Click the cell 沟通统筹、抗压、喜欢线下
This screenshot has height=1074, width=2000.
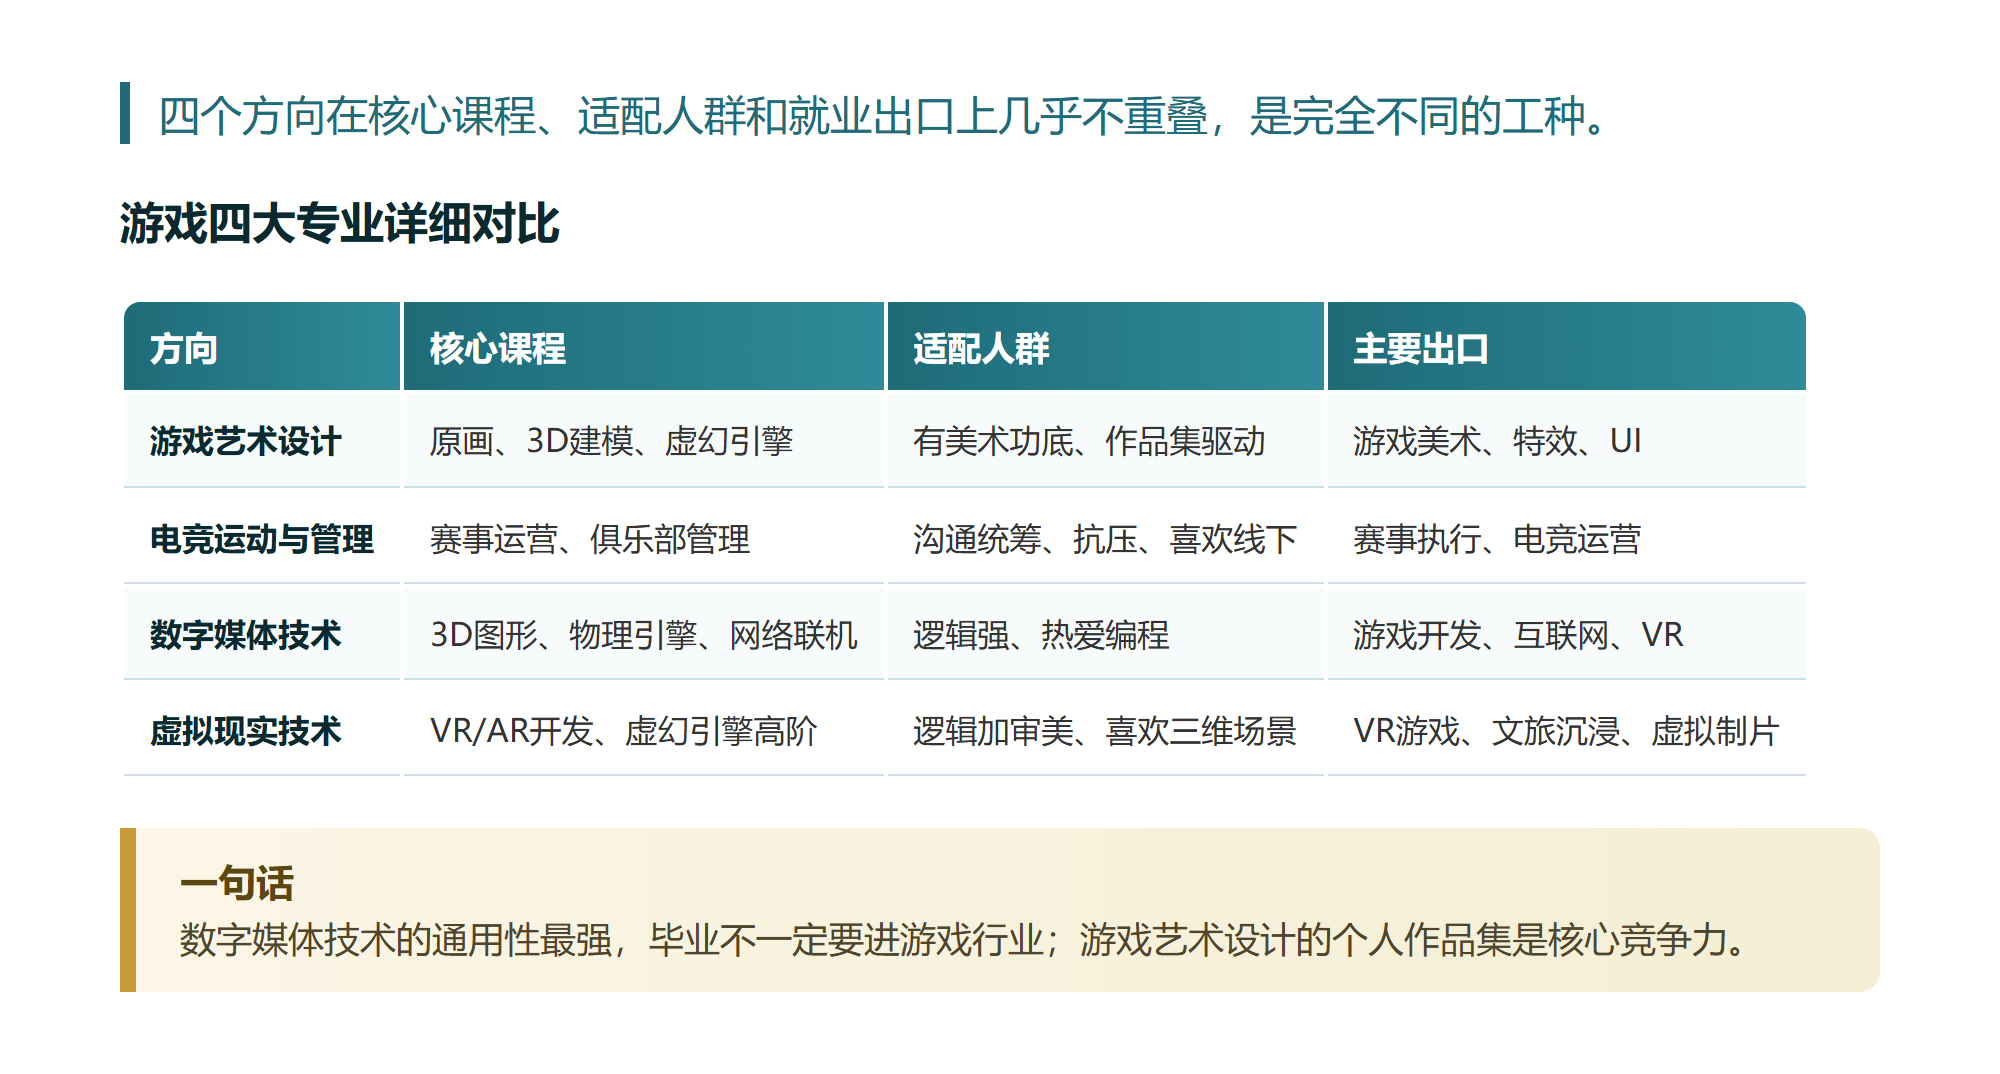1106,538
